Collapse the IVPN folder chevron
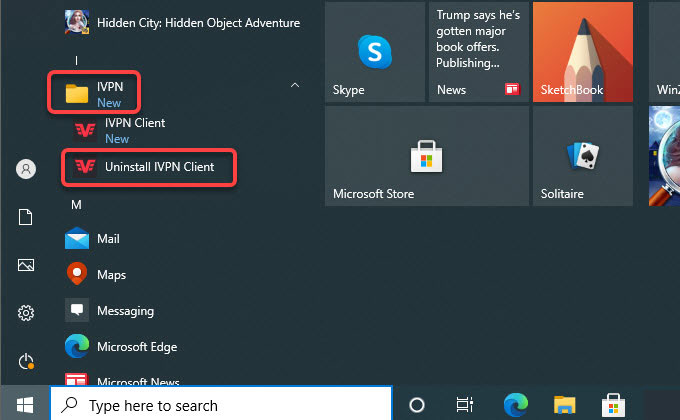The height and width of the screenshot is (420, 680). pyautogui.click(x=295, y=85)
